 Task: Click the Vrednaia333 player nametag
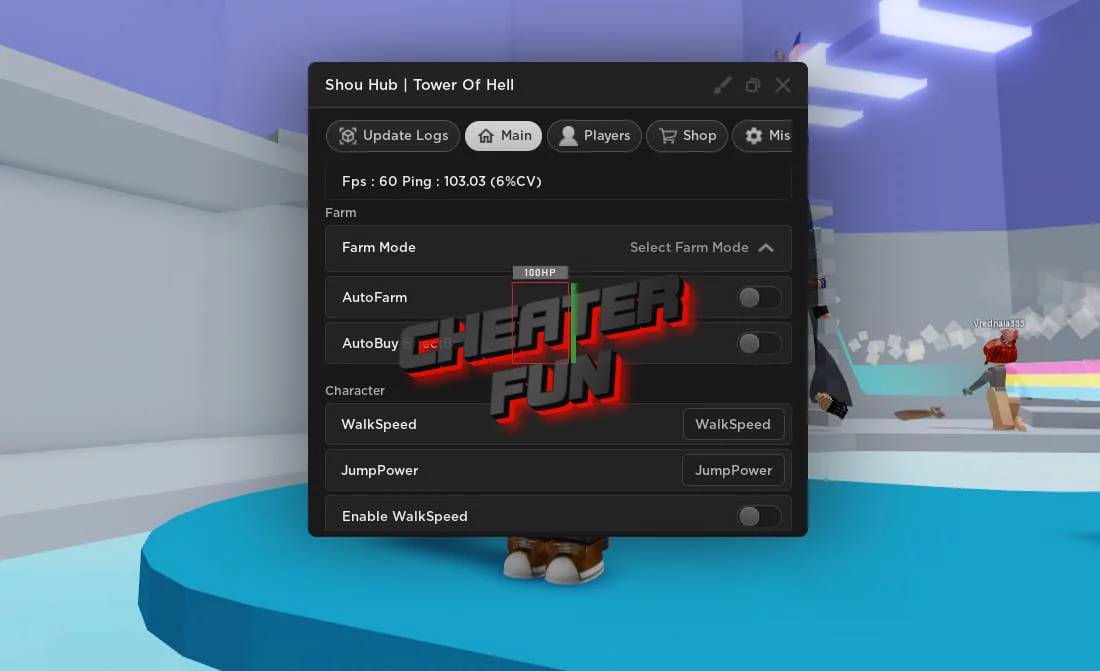point(999,324)
